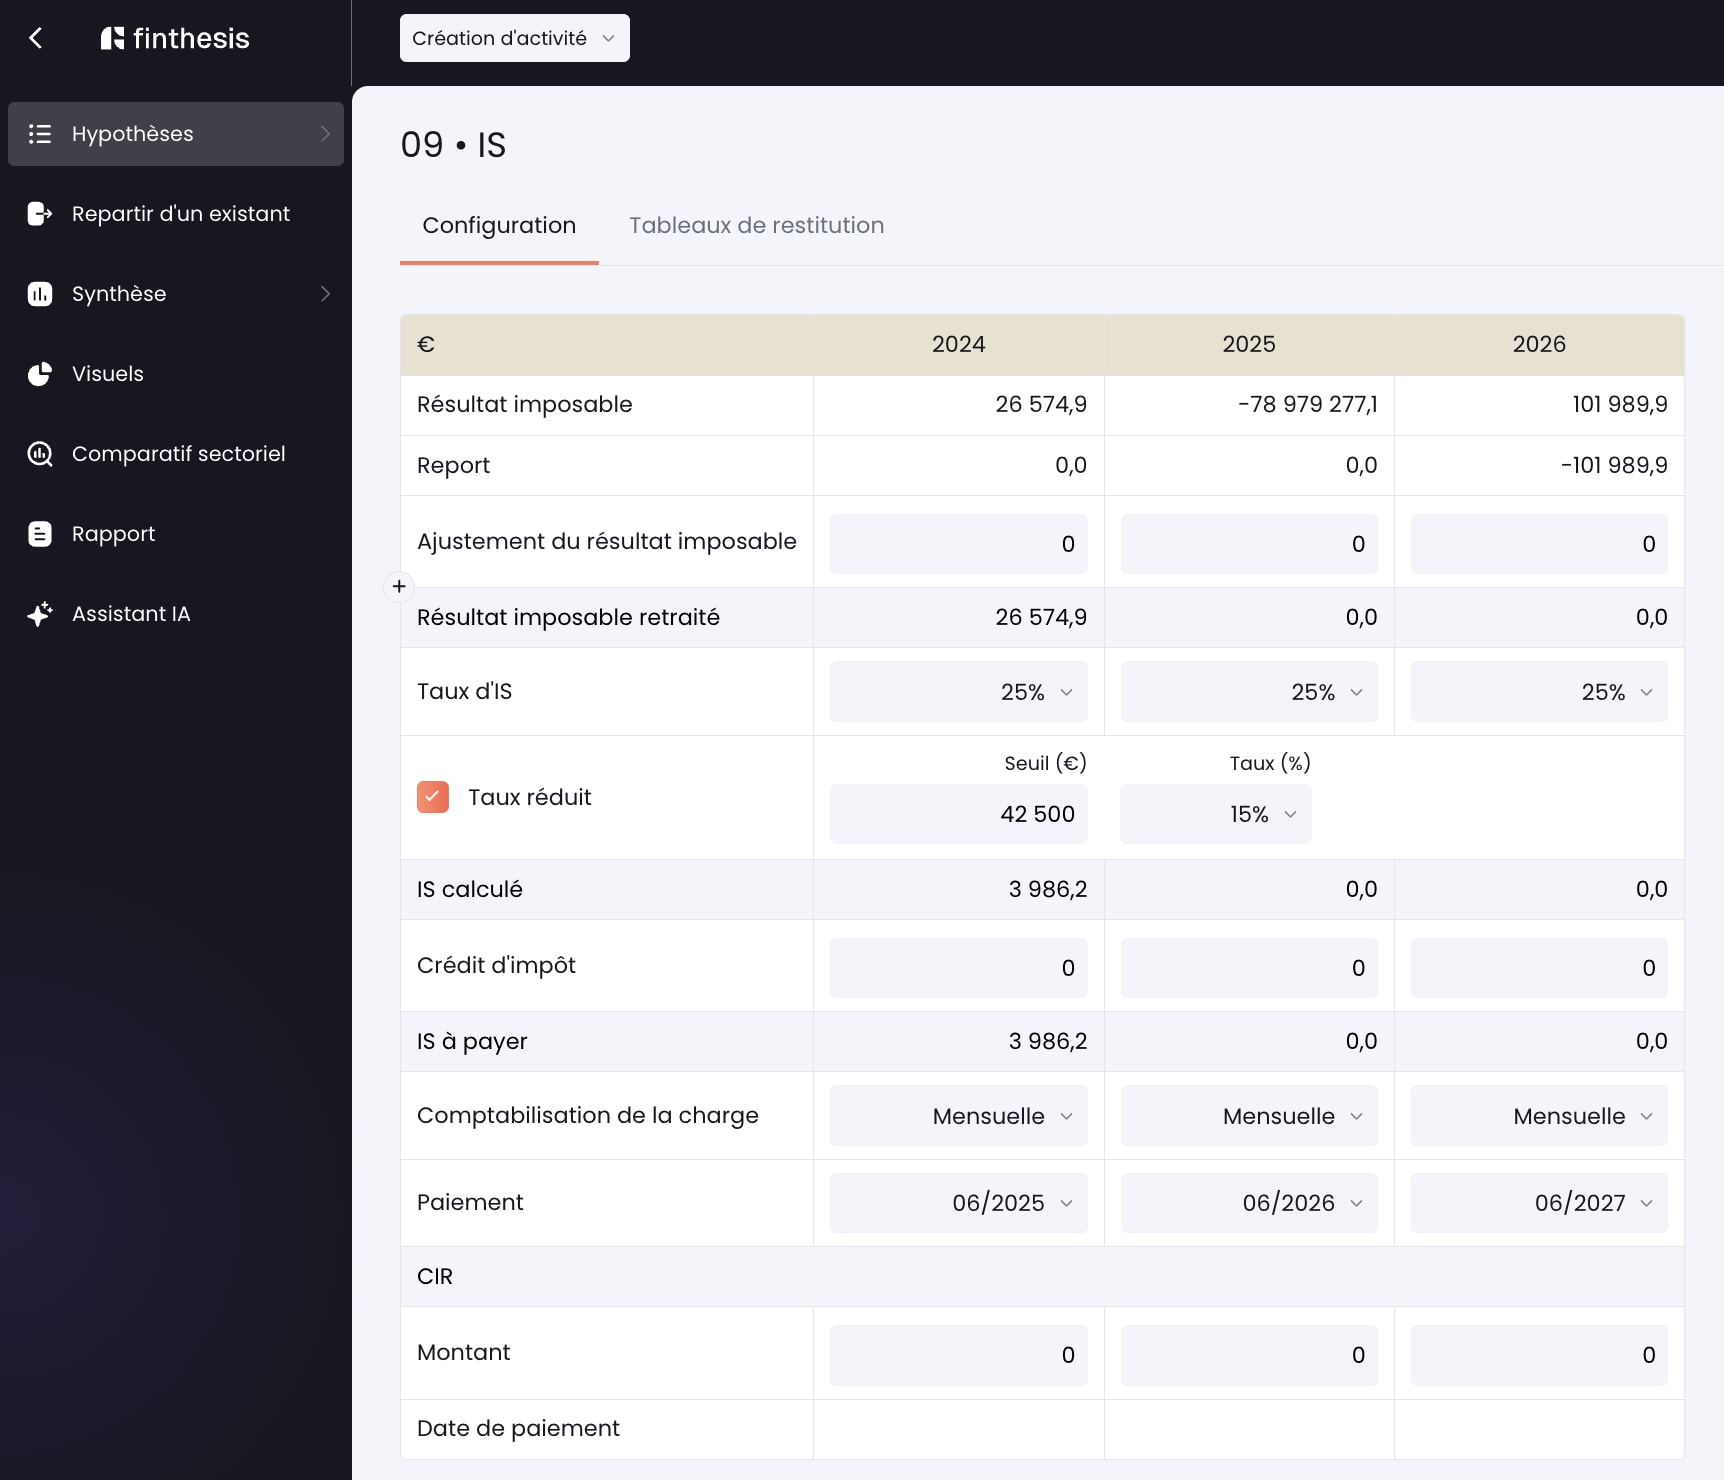Screen dimensions: 1724x1480
Task: Click the Synthèse chart icon
Action: 40,294
